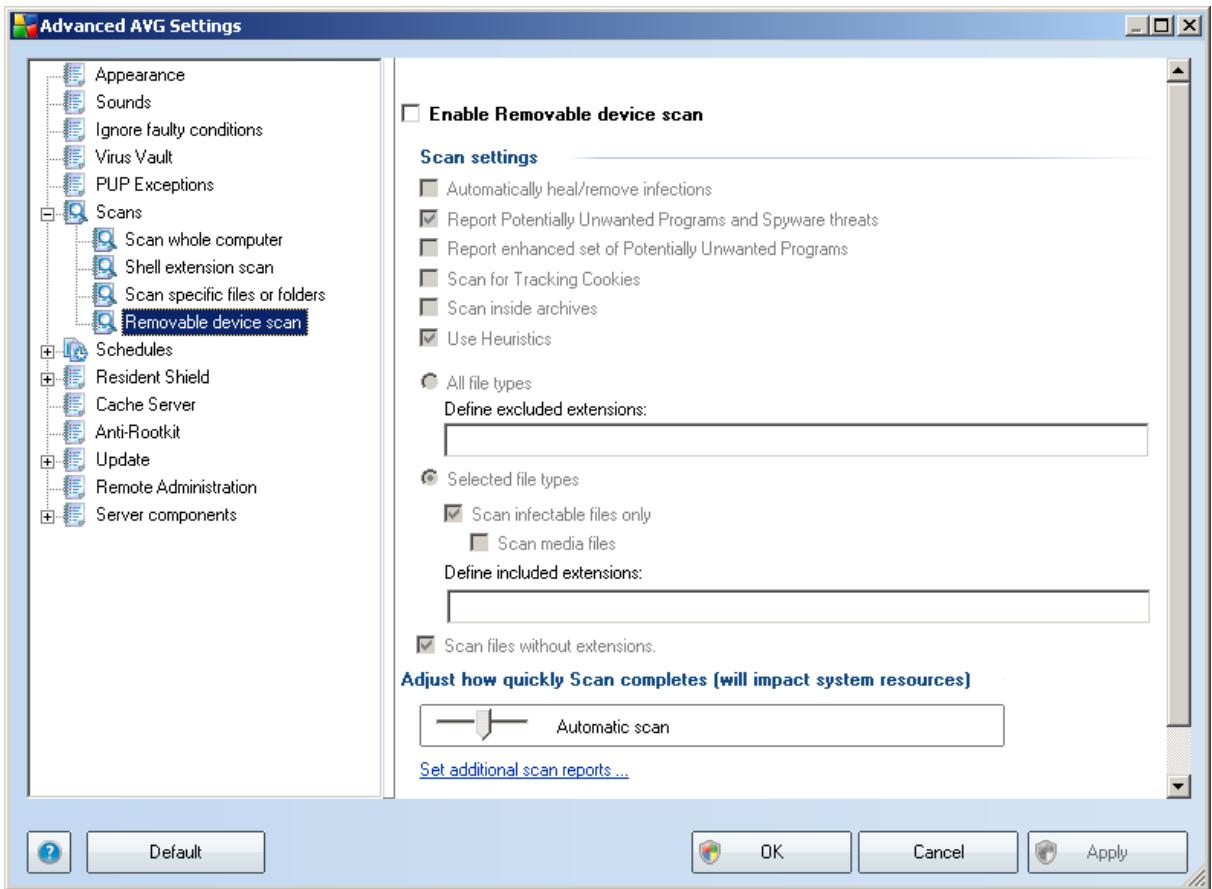Click the Apply button
The width and height of the screenshot is (1212, 889).
click(1107, 852)
